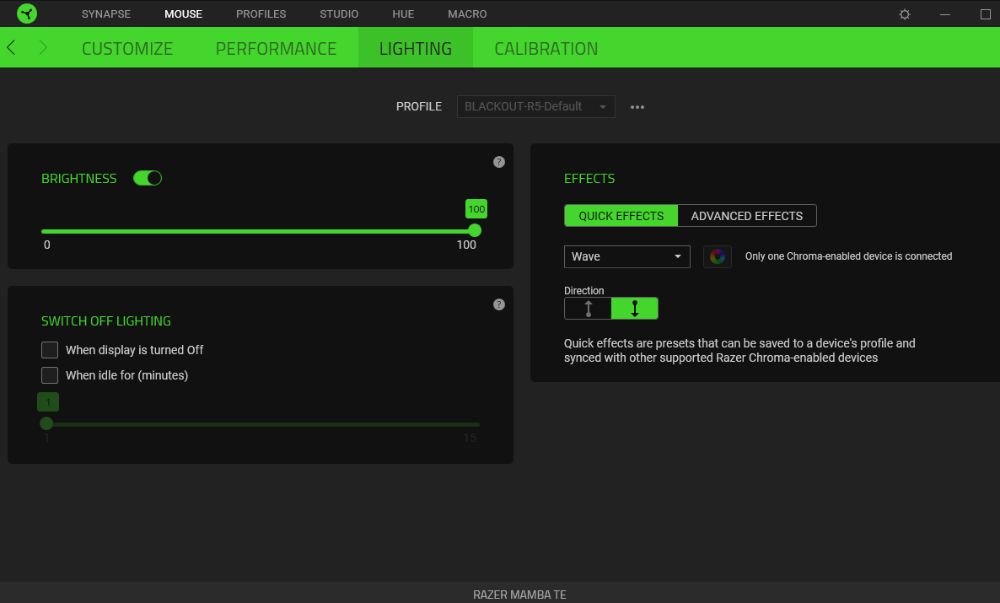Click the Razer Mamba TE device label
This screenshot has height=603, width=1000.
[520, 595]
